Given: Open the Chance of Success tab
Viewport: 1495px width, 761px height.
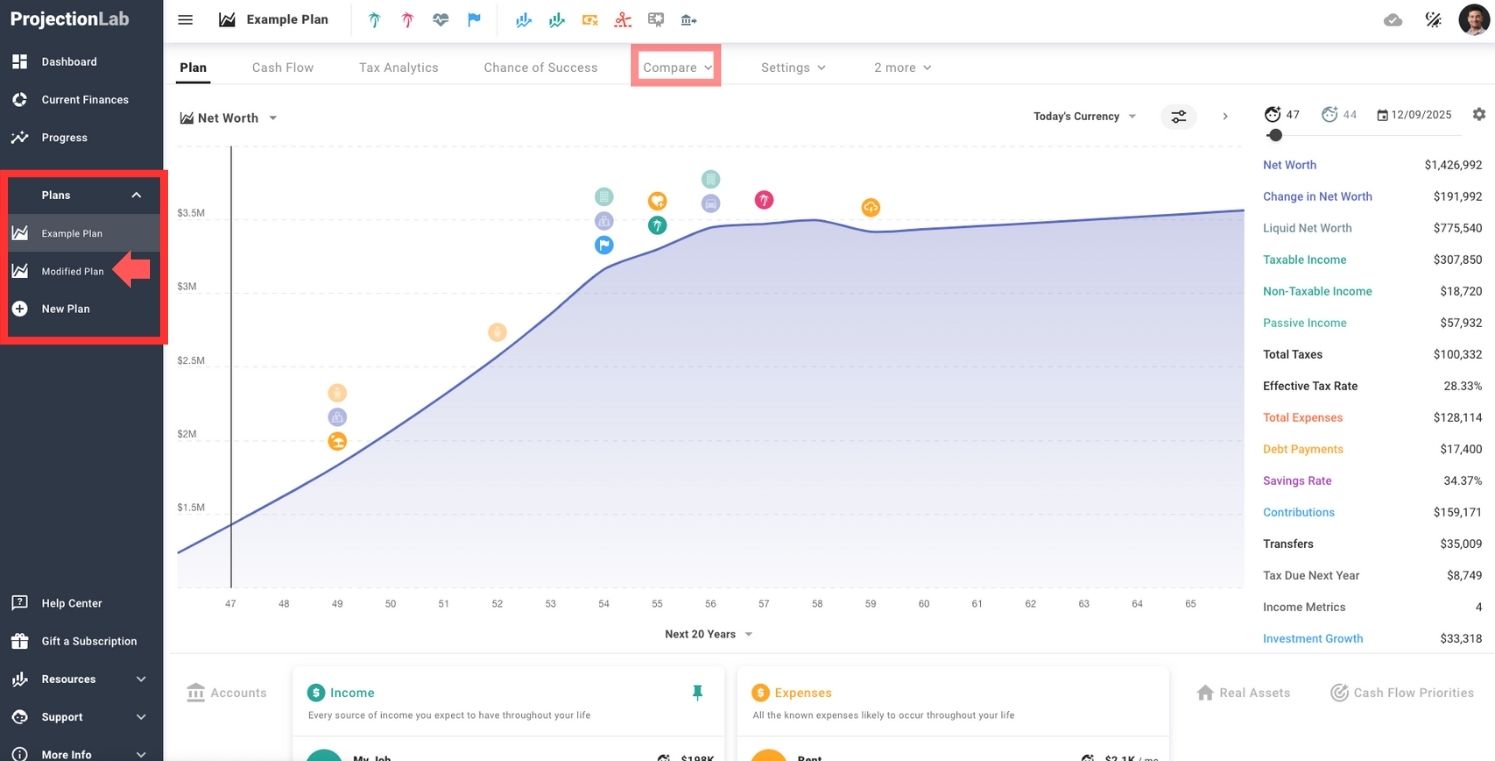Looking at the screenshot, I should pyautogui.click(x=540, y=68).
